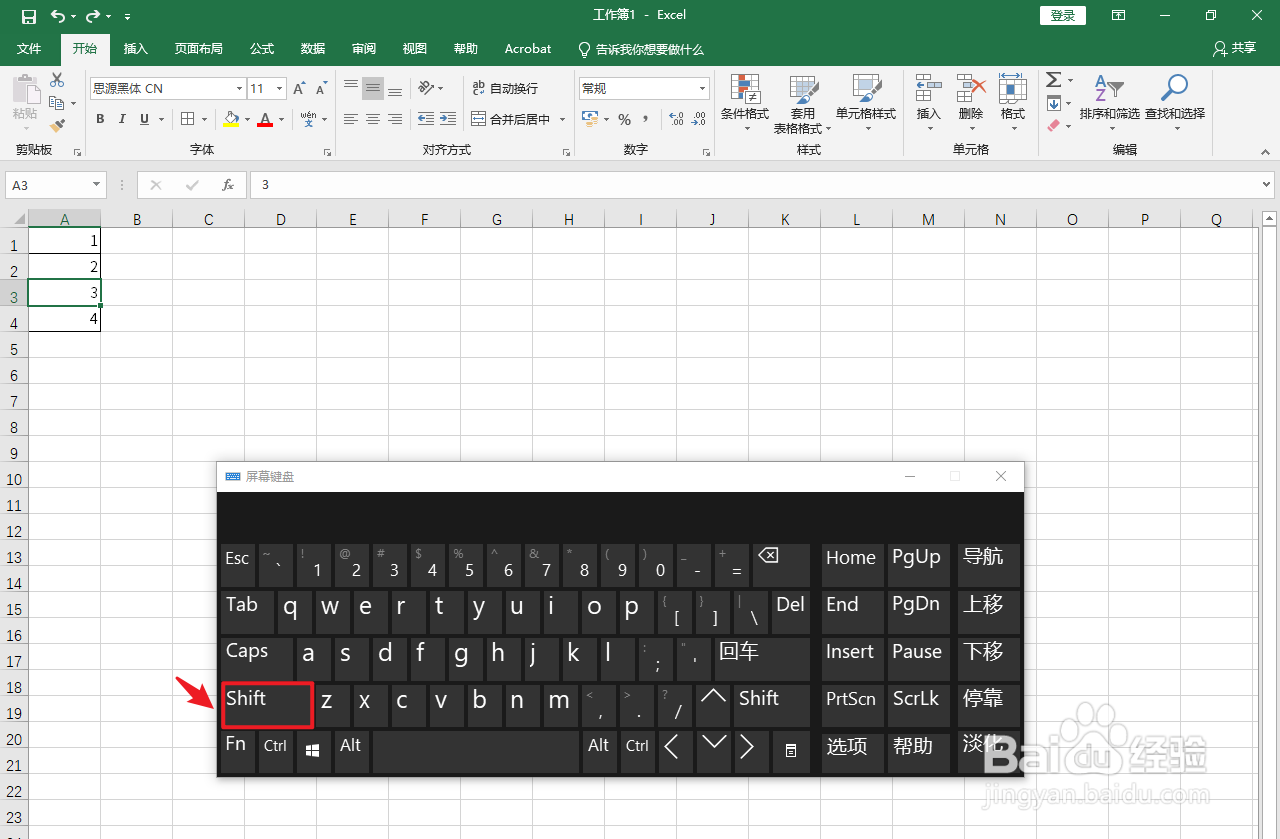
Task: Apply italic formatting
Action: tap(122, 119)
